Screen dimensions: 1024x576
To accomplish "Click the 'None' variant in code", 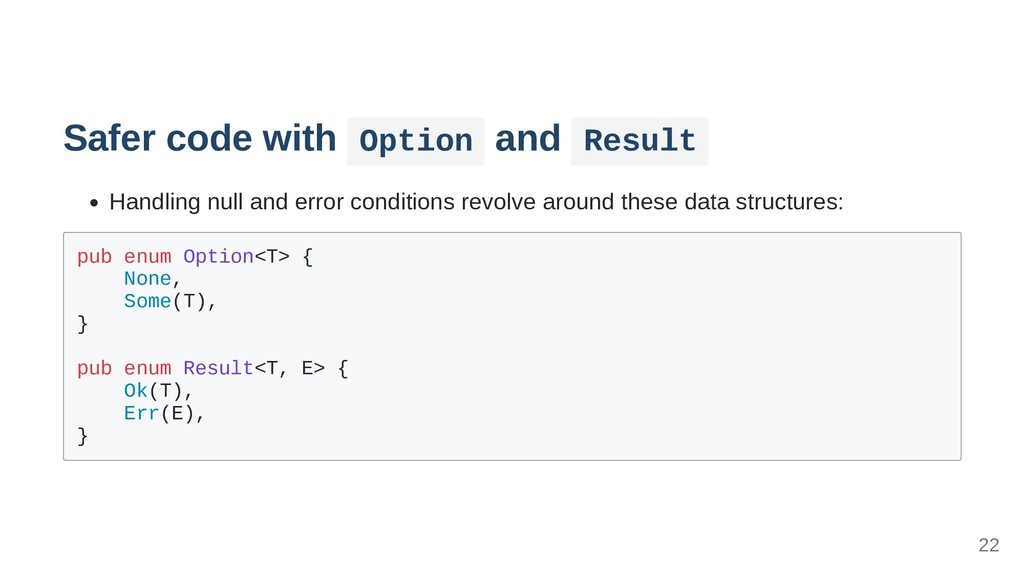I will pyautogui.click(x=148, y=279).
